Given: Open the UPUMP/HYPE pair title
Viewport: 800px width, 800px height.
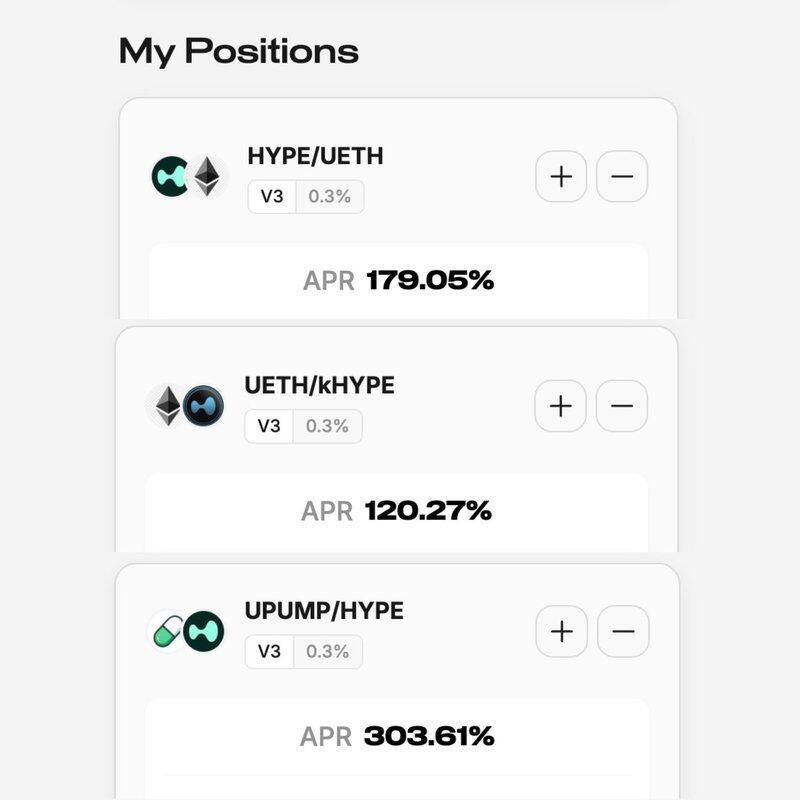Looking at the screenshot, I should [324, 610].
